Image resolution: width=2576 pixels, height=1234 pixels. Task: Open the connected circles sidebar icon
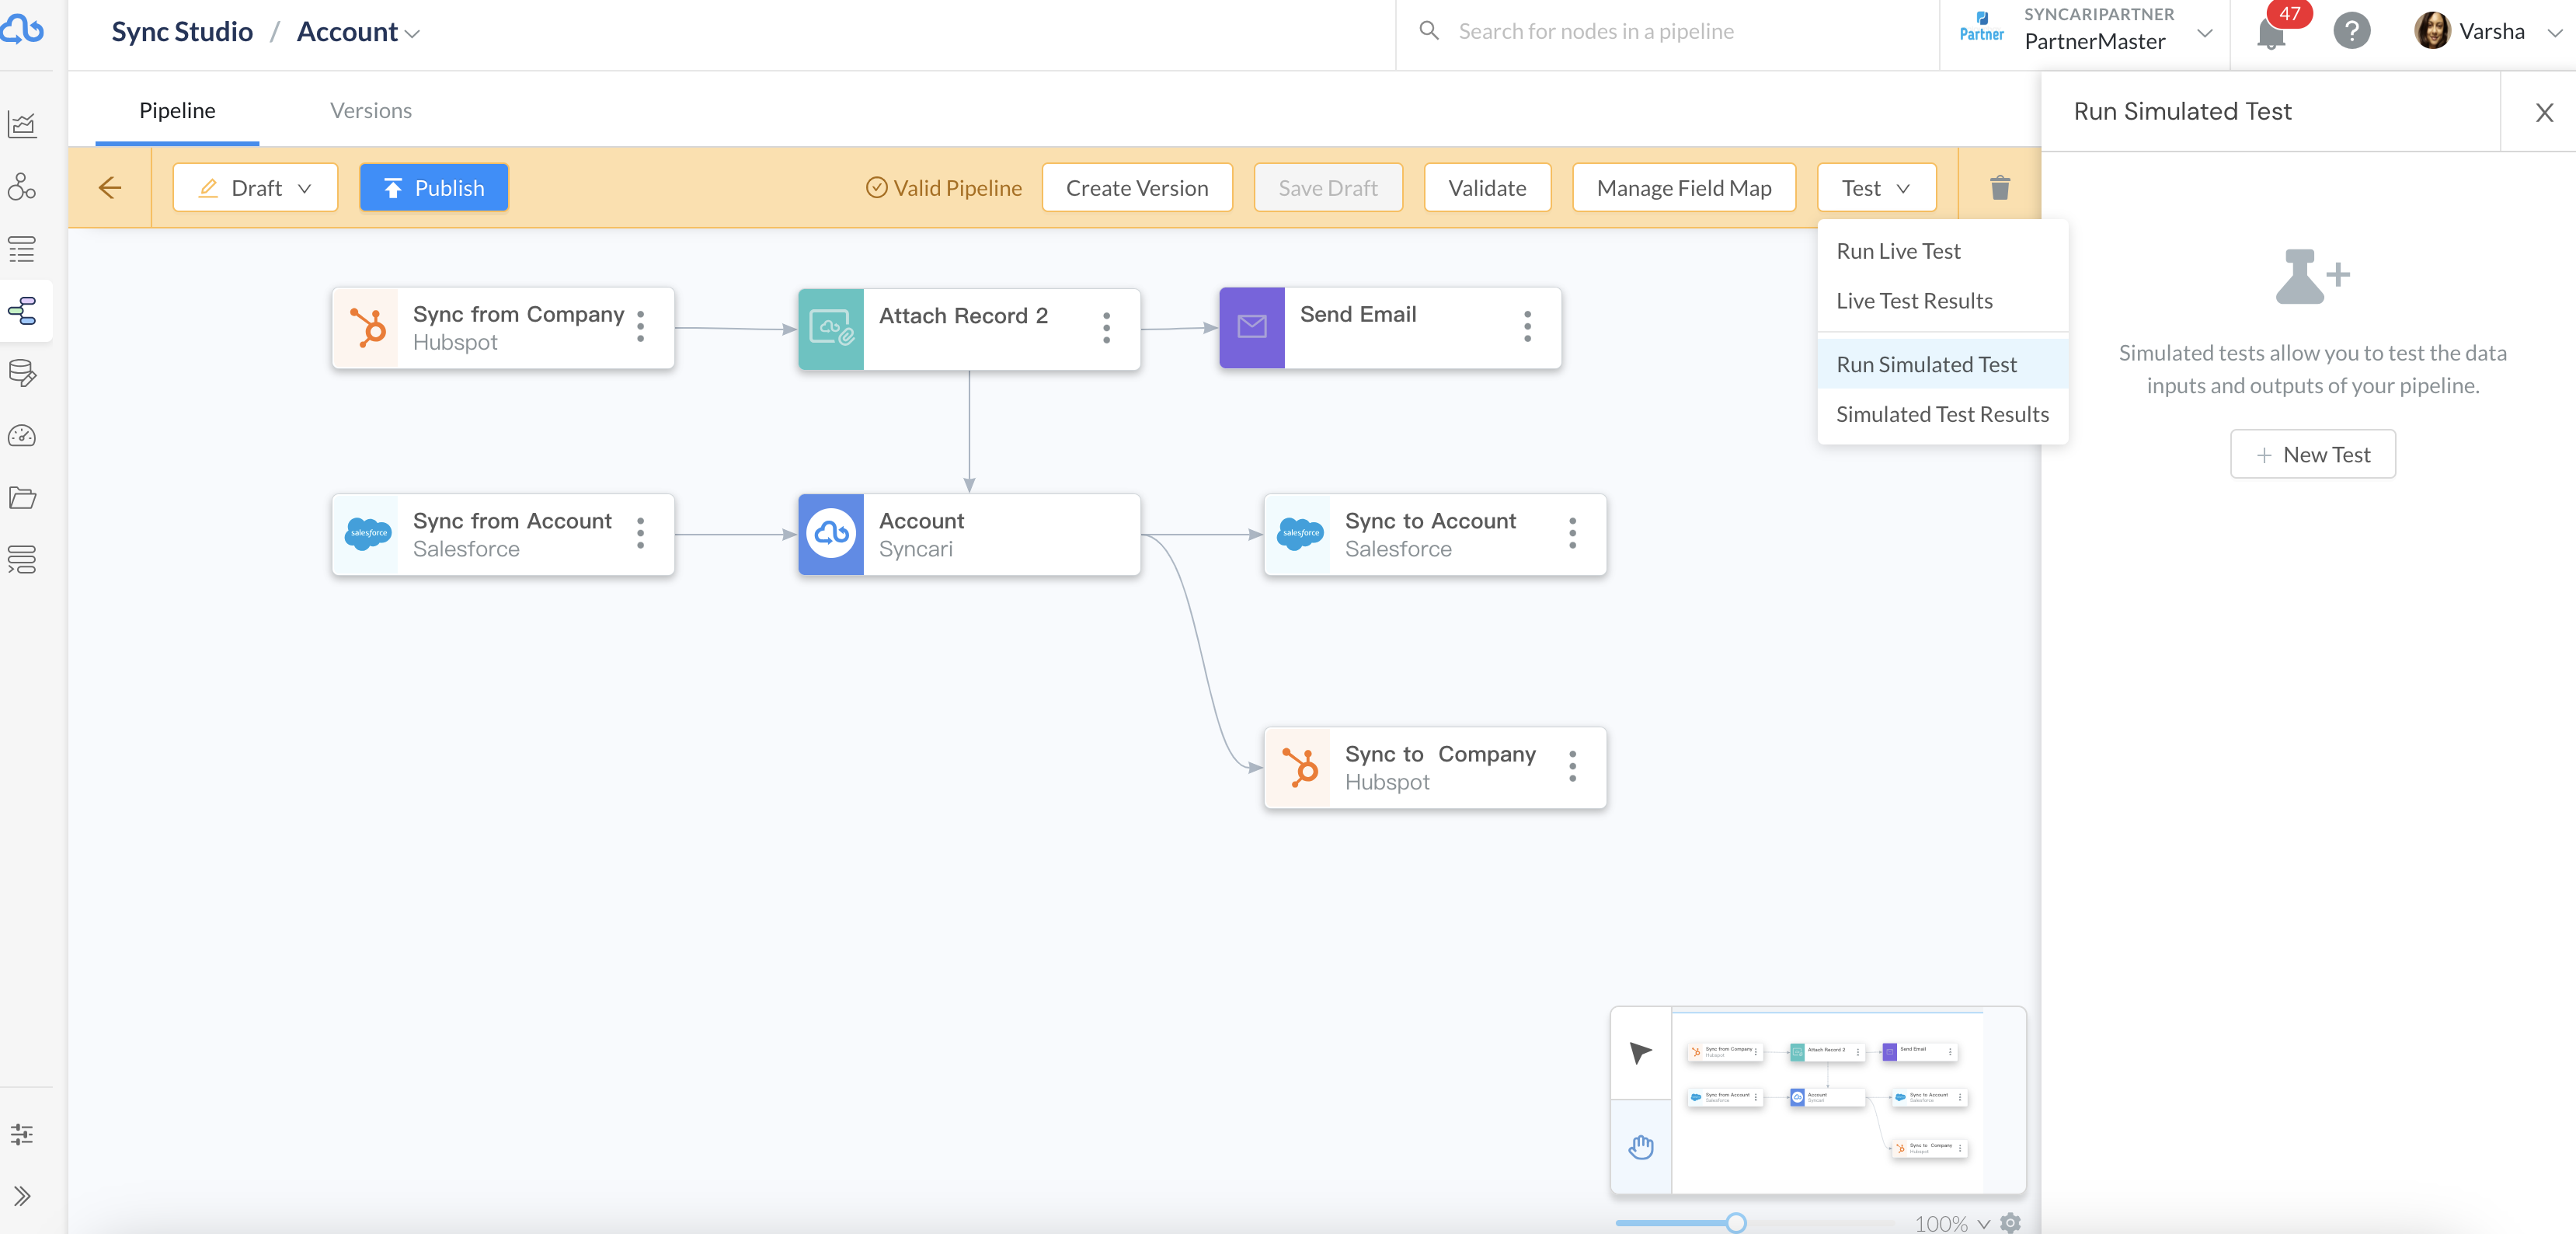coord(22,186)
